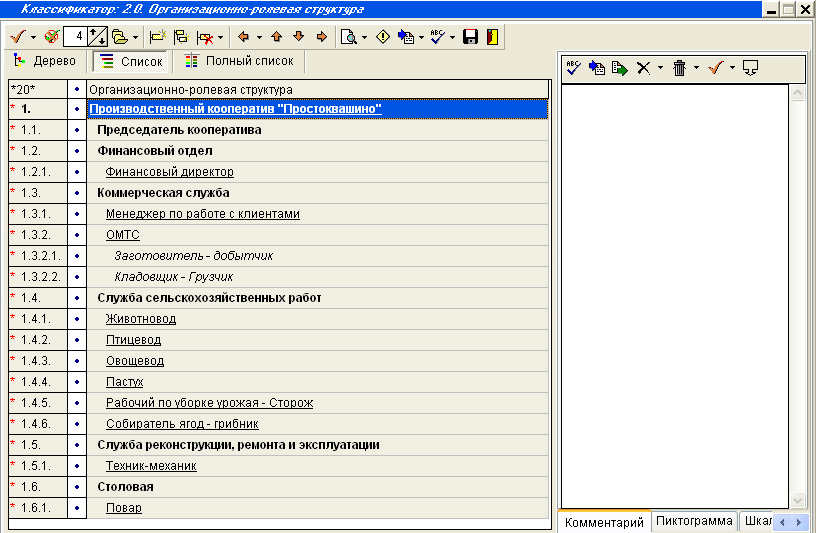816x533 pixels.
Task: Click the exit door icon
Action: (492, 37)
